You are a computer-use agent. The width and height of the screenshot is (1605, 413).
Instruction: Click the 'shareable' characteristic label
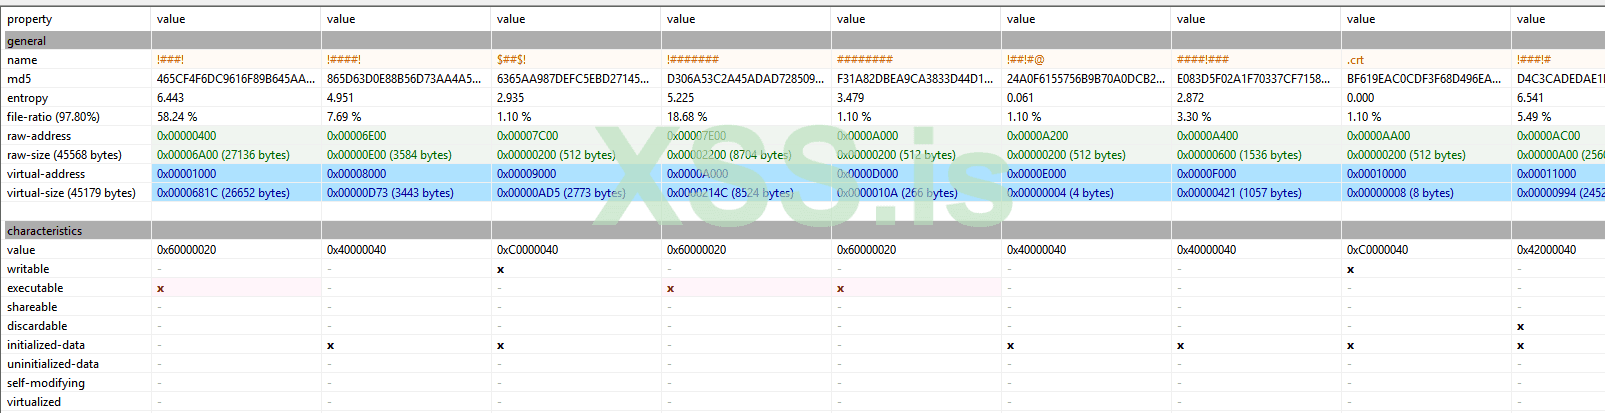[32, 307]
